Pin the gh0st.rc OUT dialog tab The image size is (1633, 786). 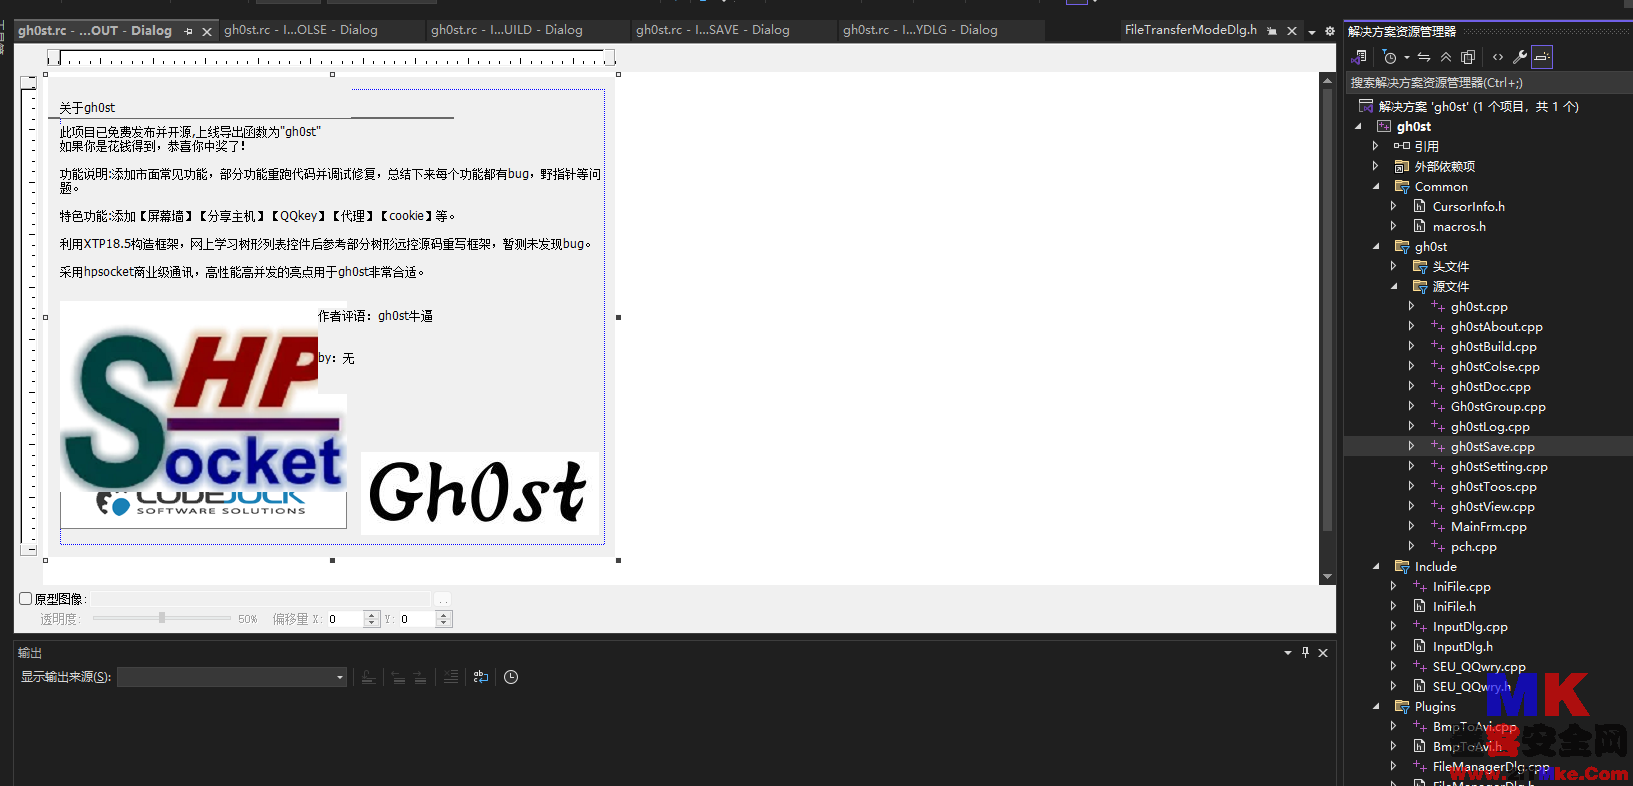coord(188,31)
